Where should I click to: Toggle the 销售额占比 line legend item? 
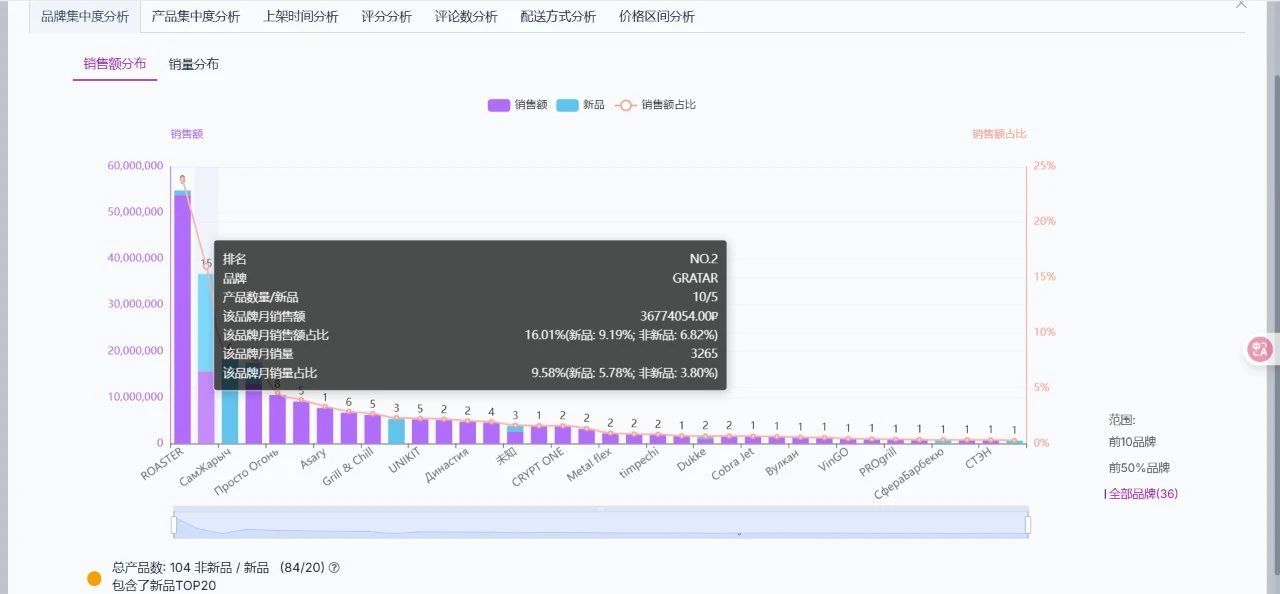[x=654, y=105]
